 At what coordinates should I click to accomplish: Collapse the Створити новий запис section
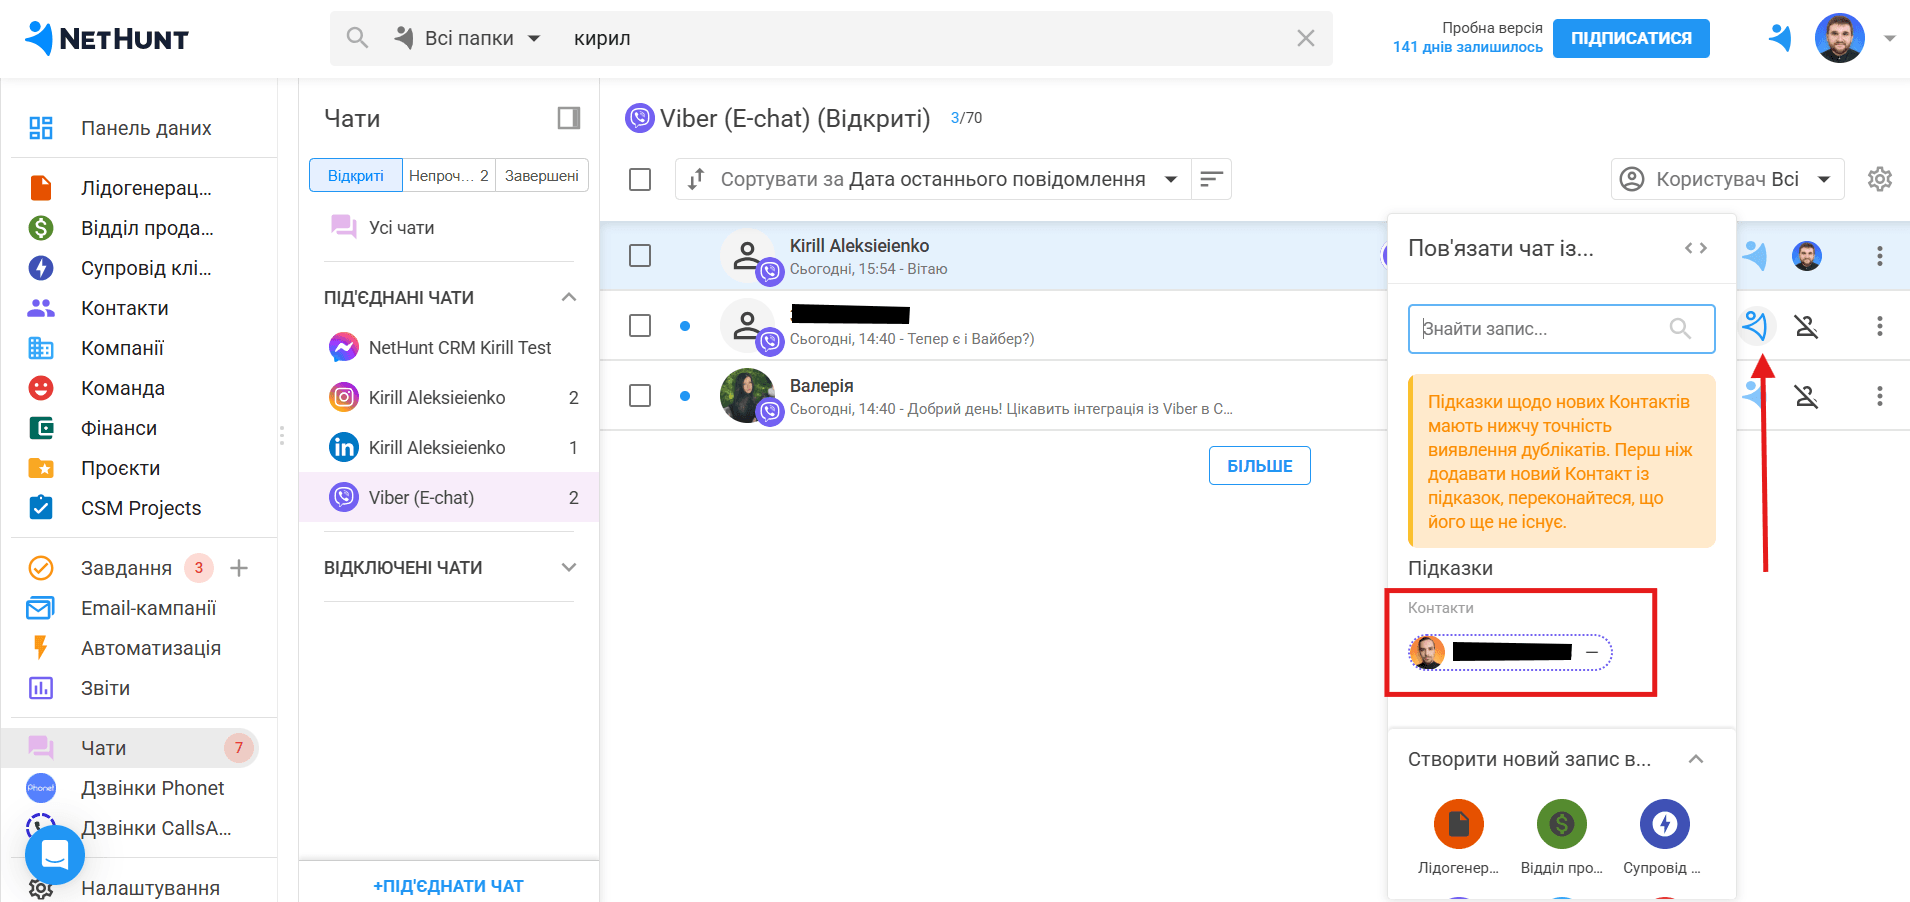(x=1696, y=759)
